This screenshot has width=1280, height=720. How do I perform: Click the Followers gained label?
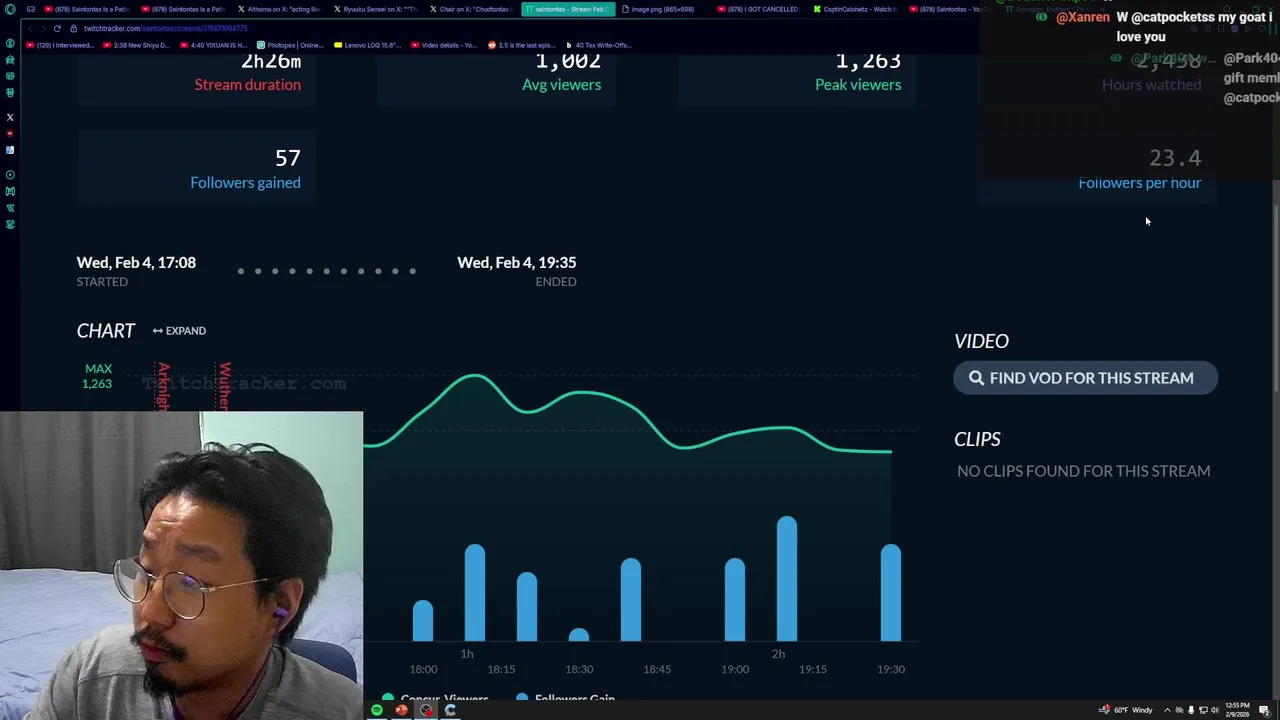coord(245,183)
